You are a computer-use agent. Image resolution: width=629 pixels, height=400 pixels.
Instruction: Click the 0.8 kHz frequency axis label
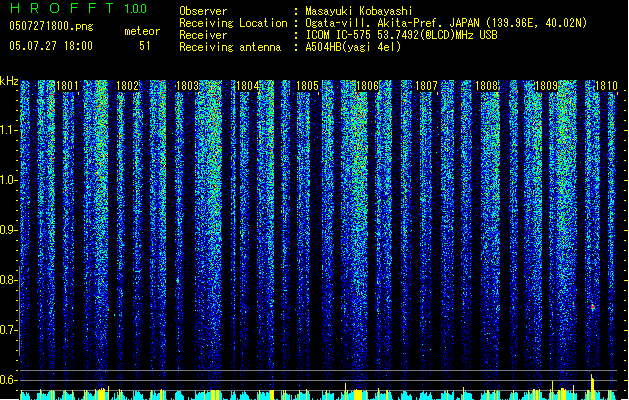(9, 280)
